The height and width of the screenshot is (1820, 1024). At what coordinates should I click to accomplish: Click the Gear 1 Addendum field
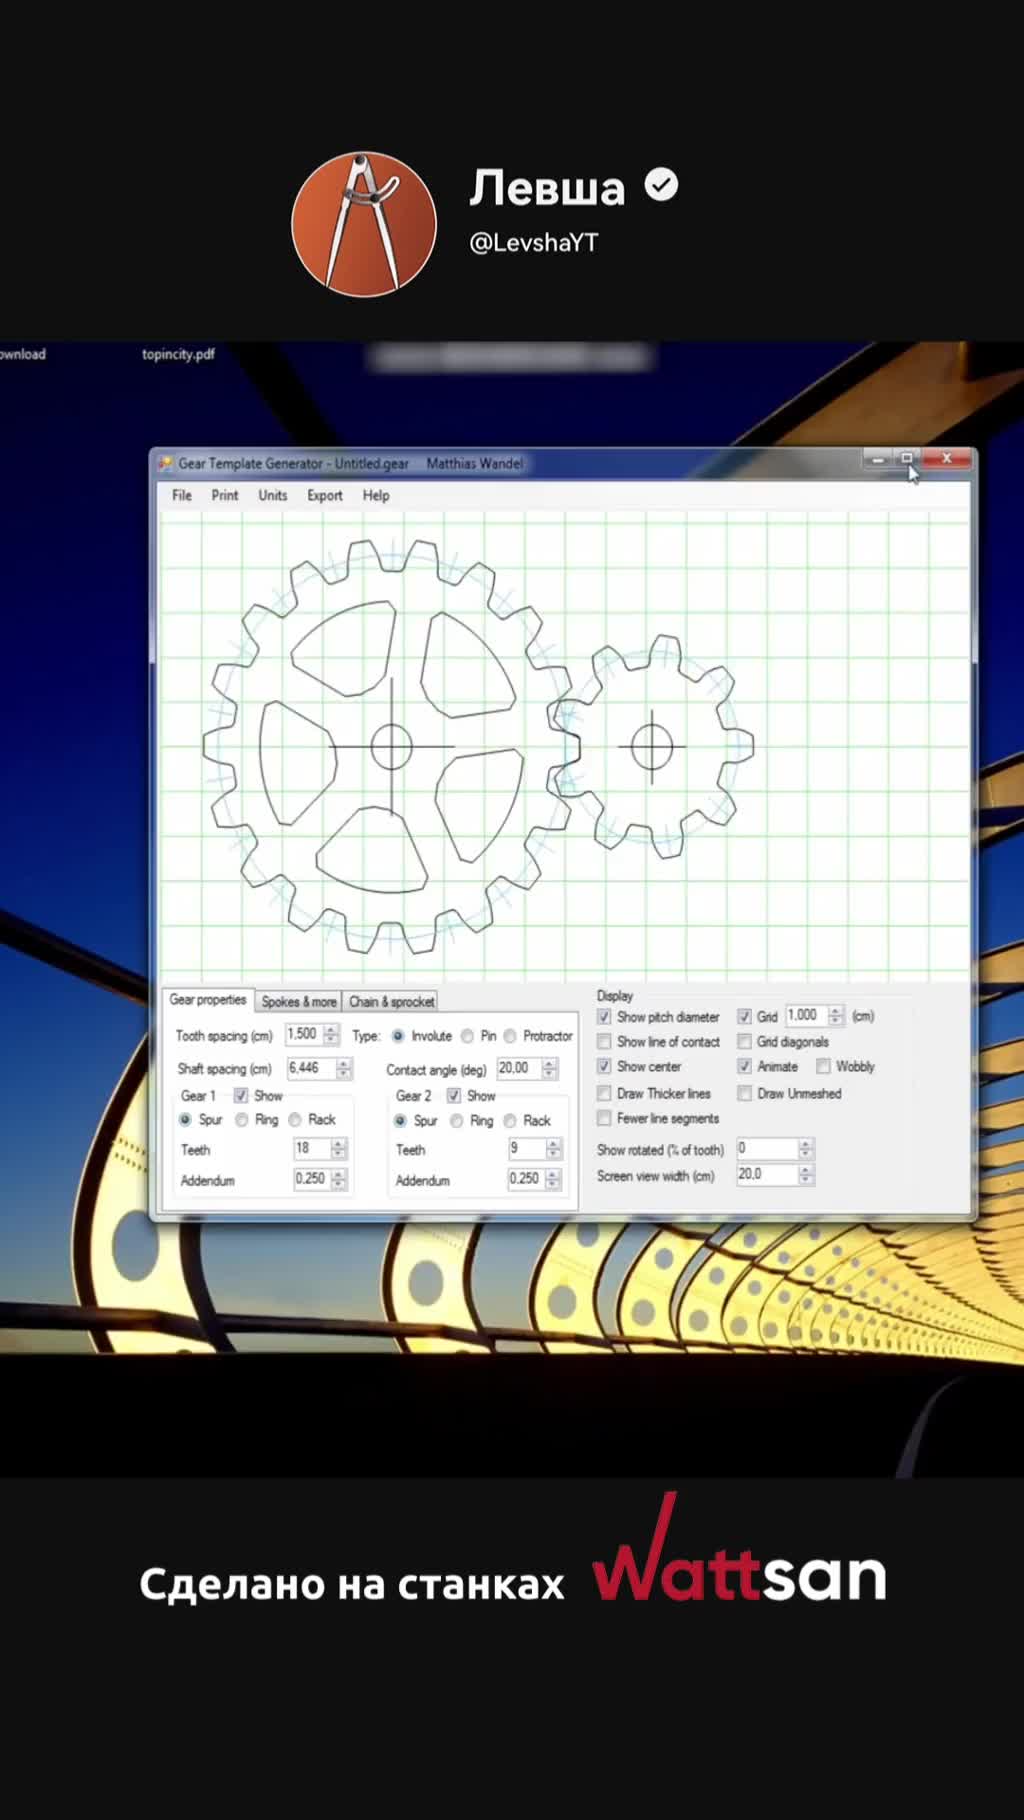[311, 1178]
